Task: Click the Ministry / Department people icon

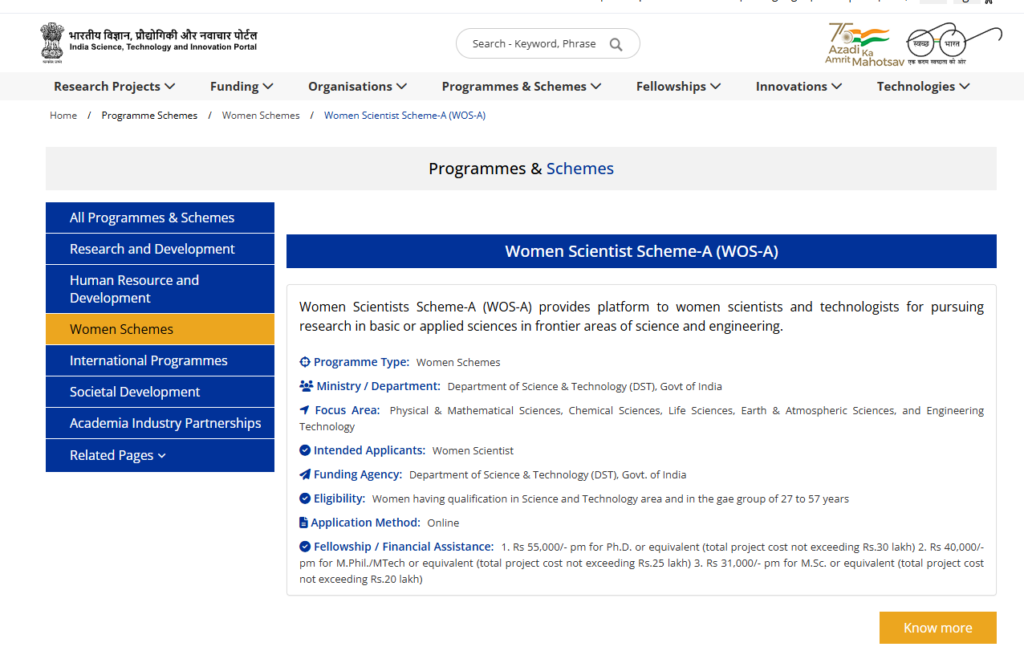Action: 306,386
